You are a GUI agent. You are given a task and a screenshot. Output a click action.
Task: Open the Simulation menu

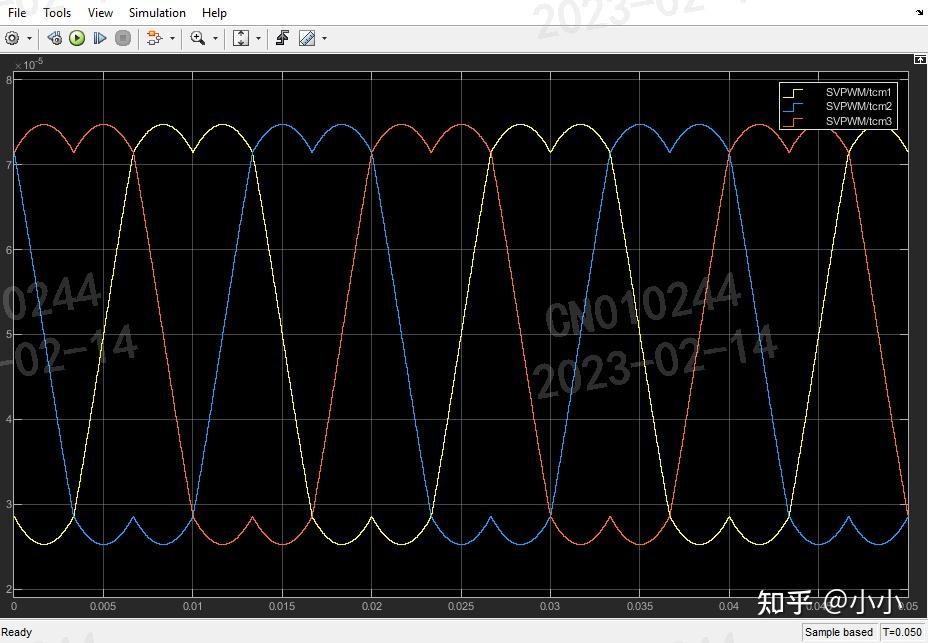click(x=157, y=12)
